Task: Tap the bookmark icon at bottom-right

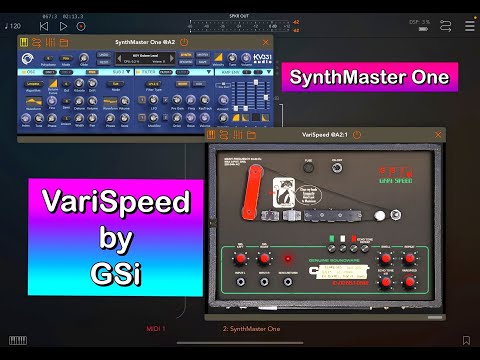Action: pyautogui.click(x=466, y=340)
